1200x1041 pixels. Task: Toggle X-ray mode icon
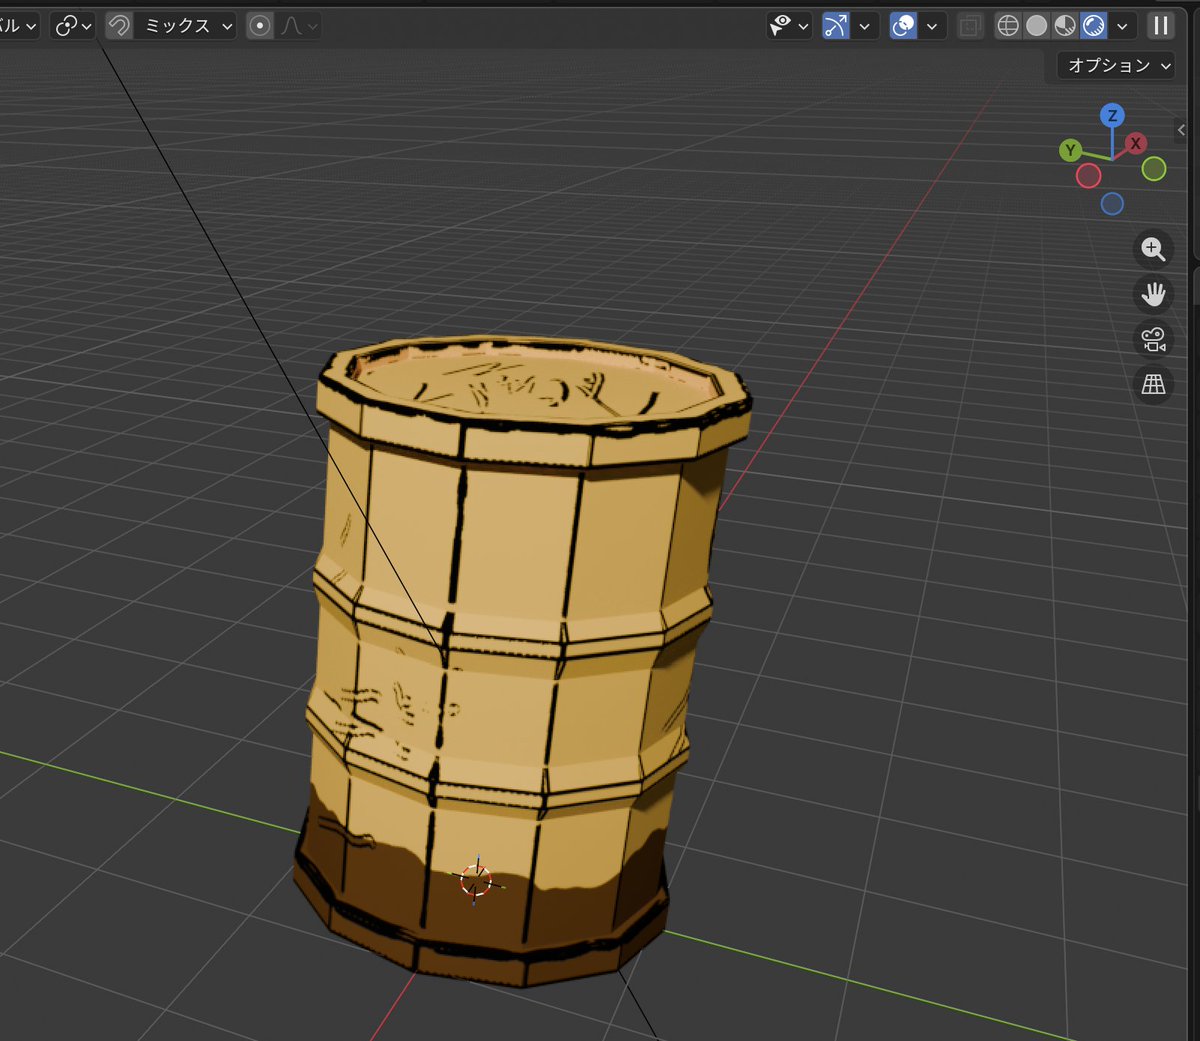(x=969, y=26)
